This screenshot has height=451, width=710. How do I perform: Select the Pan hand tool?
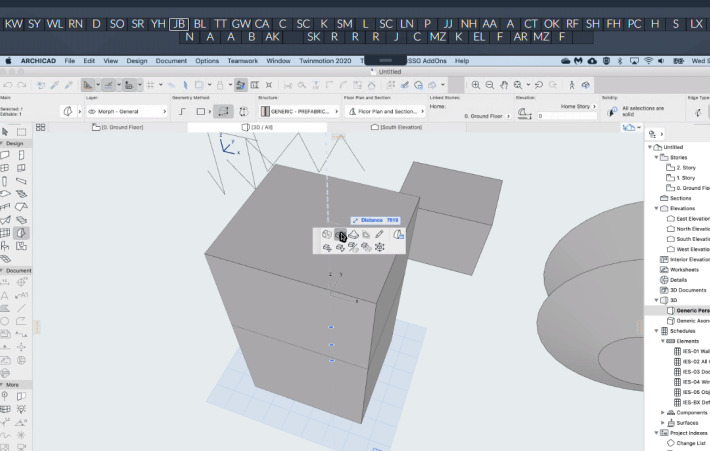click(x=504, y=85)
